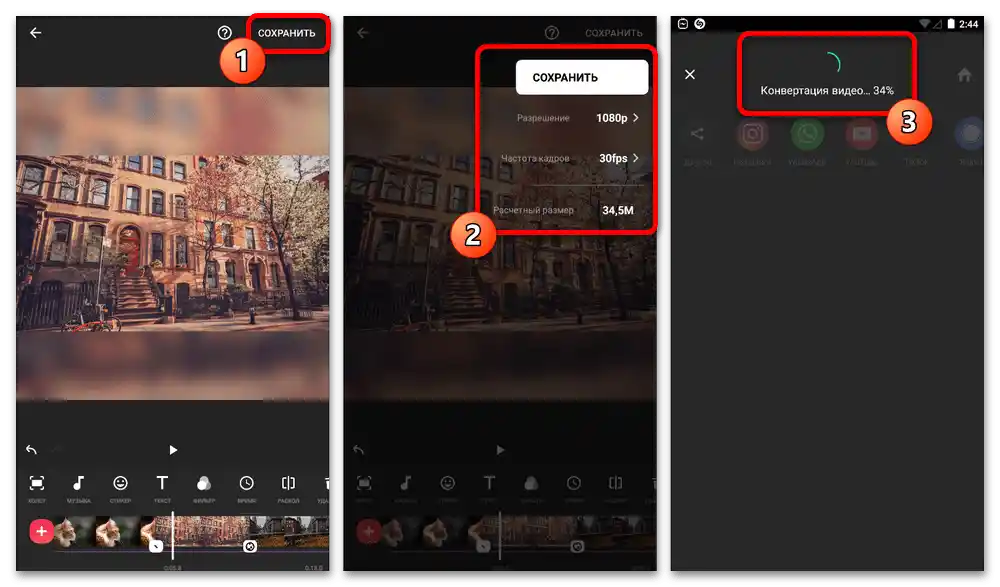The image size is (1000, 587).
Task: Expand the Частота кадров 30fps option
Action: pos(570,158)
